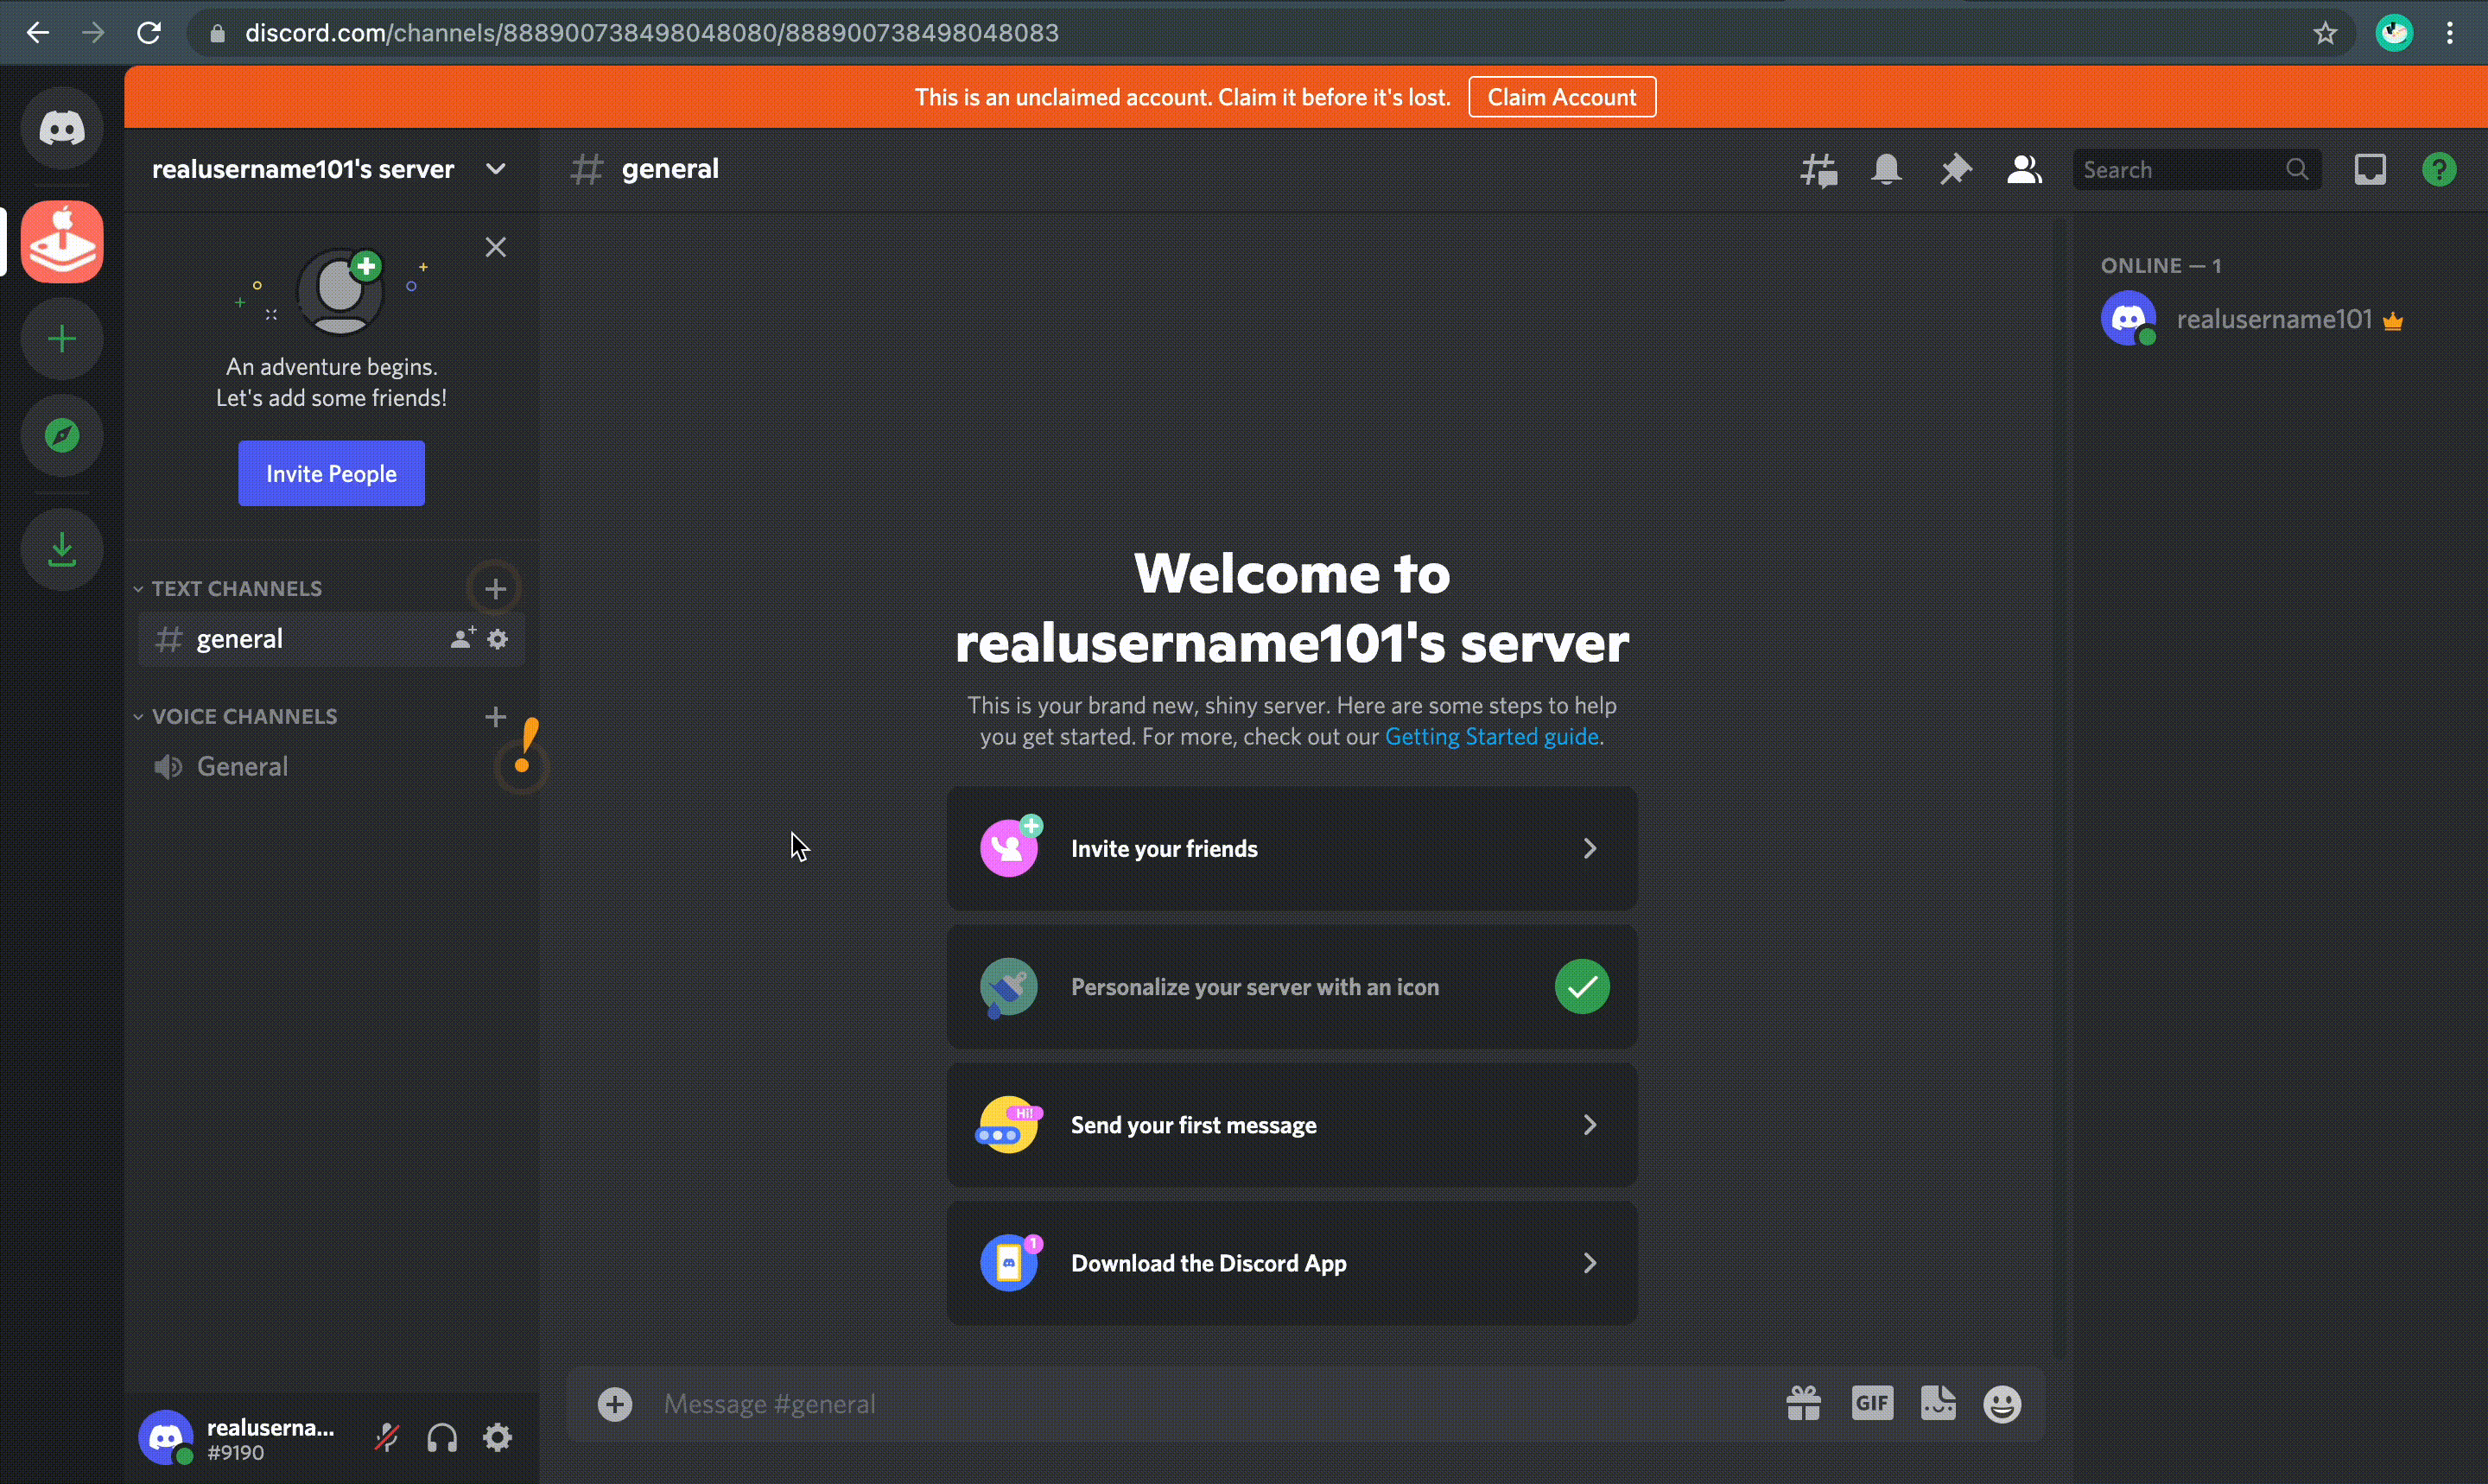Screen dimensions: 2488x1484
Task: Open realusername101 in the member list
Action: point(2275,319)
